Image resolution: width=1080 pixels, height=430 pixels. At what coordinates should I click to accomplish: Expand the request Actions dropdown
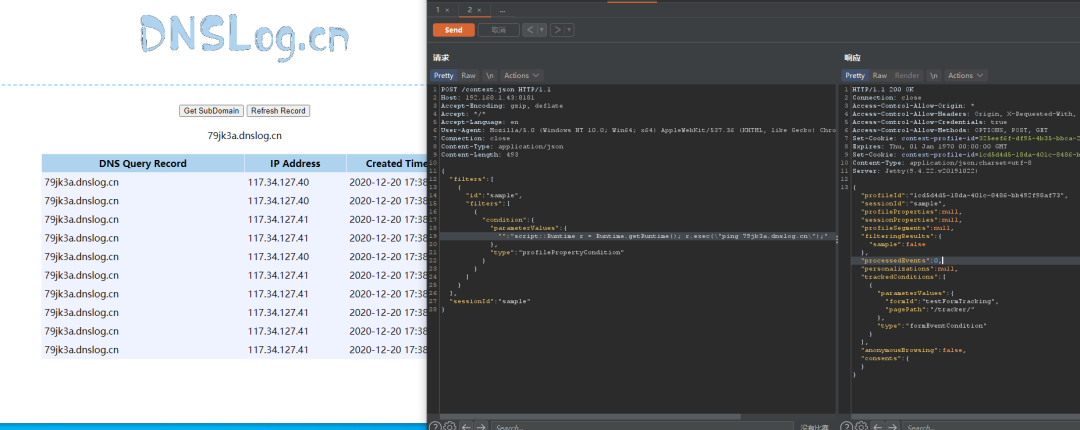pos(522,75)
